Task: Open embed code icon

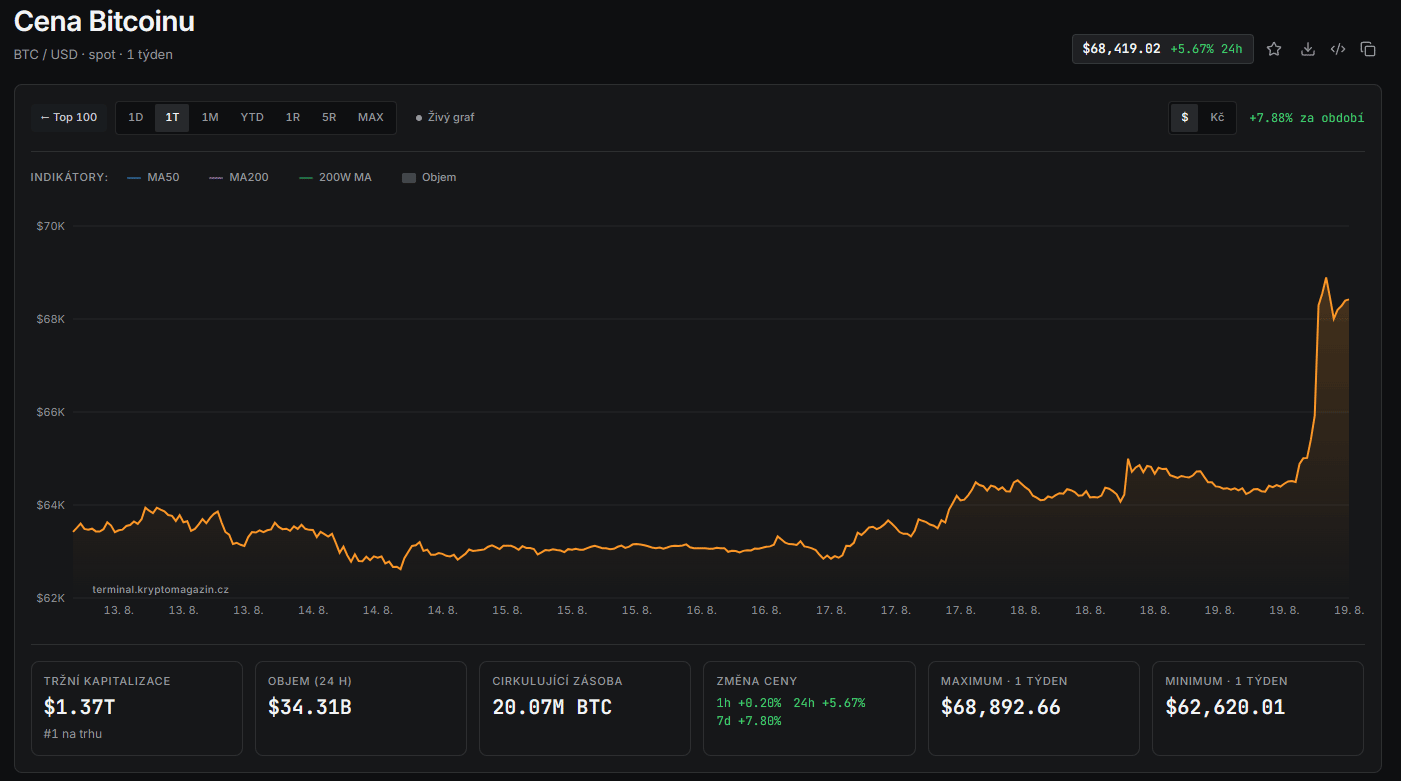Action: pyautogui.click(x=1338, y=49)
